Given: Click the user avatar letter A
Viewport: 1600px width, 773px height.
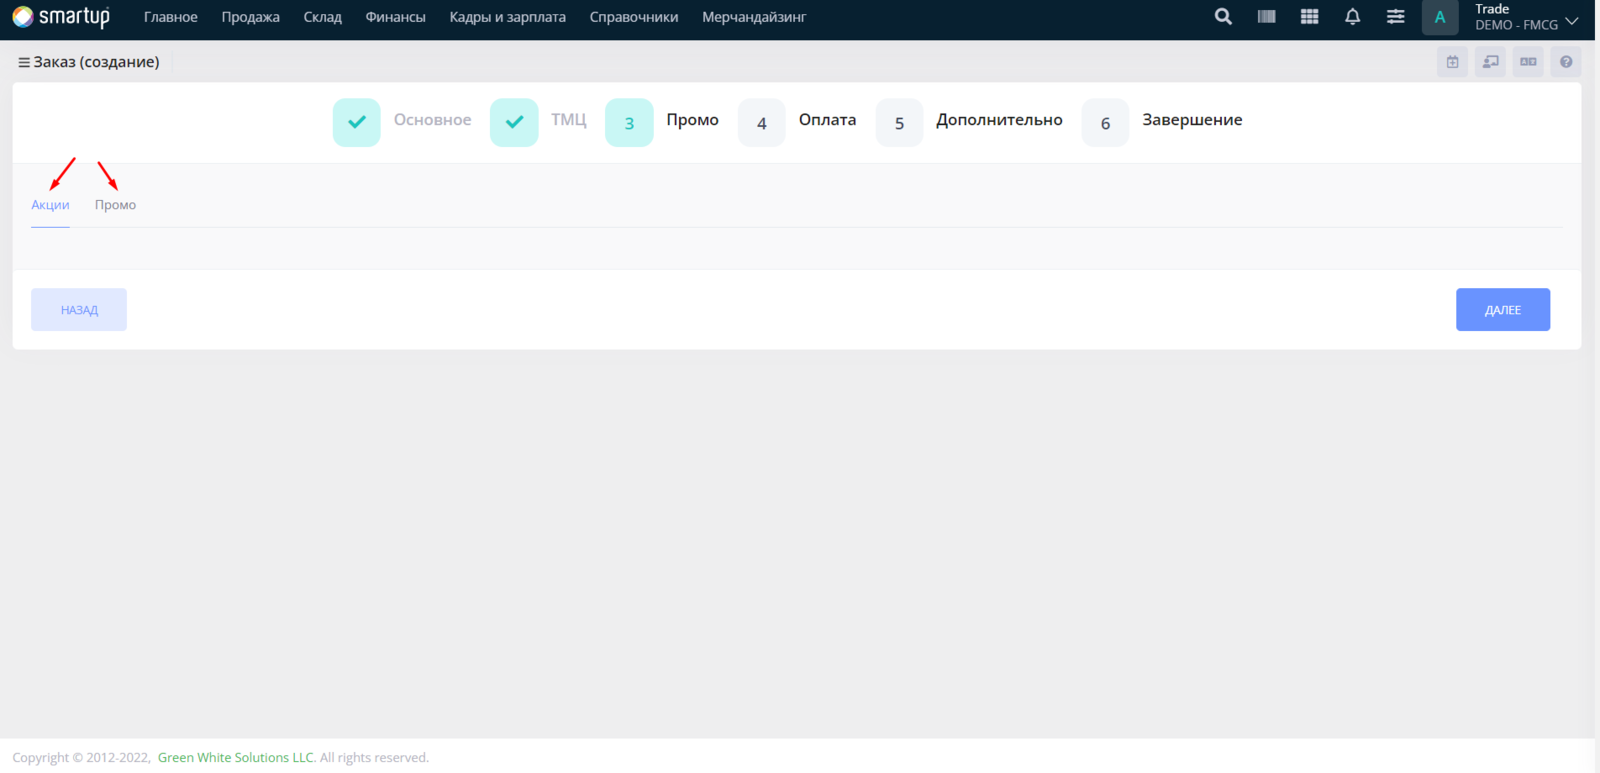Looking at the screenshot, I should [x=1440, y=17].
